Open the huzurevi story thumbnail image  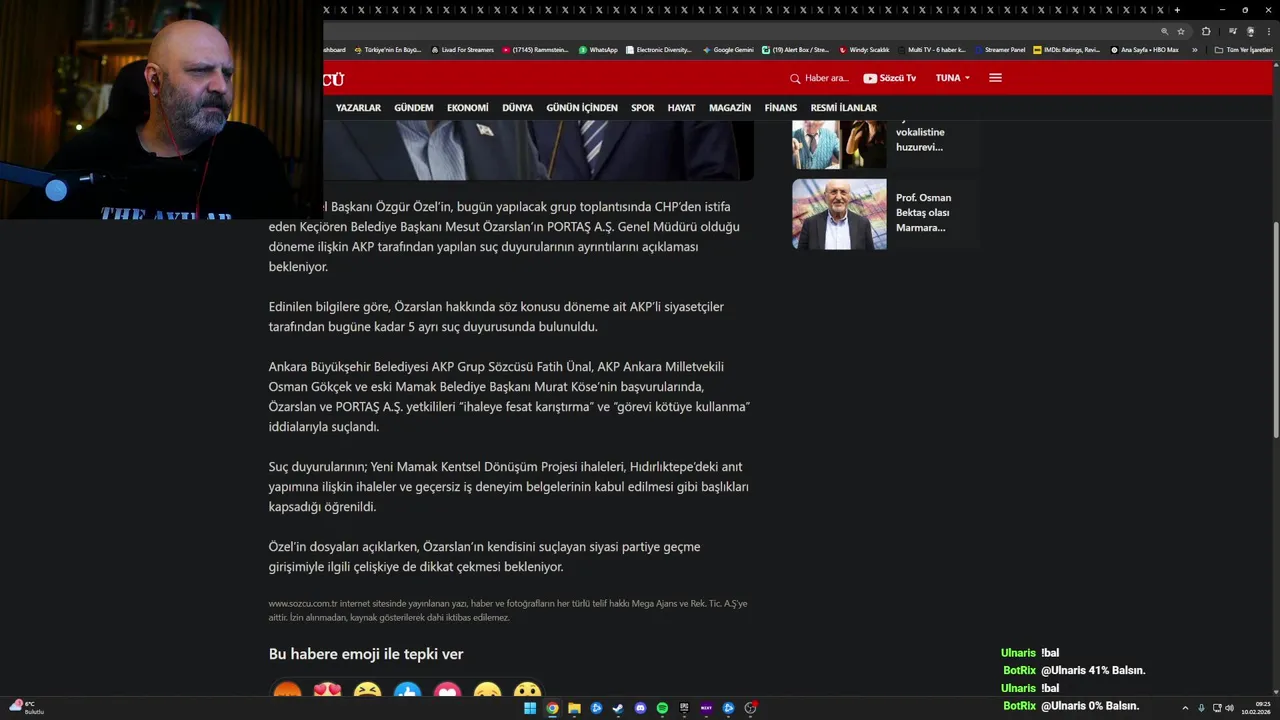839,145
